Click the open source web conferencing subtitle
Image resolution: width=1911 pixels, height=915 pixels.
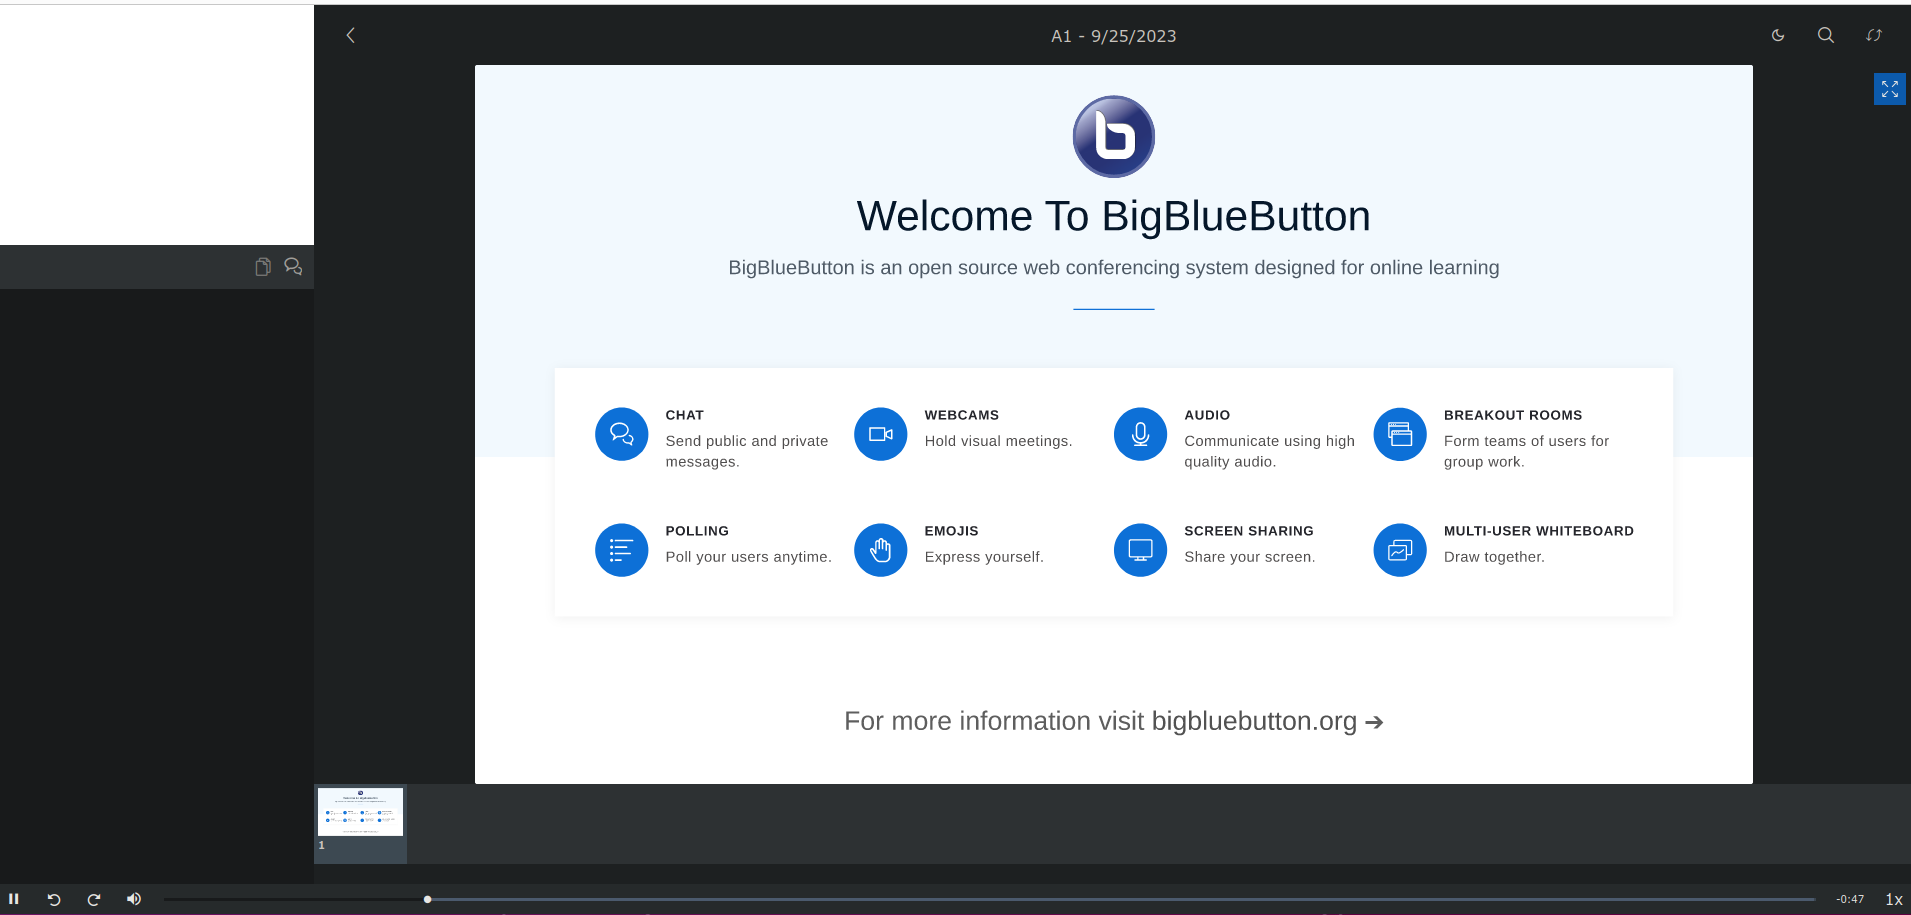click(1113, 268)
